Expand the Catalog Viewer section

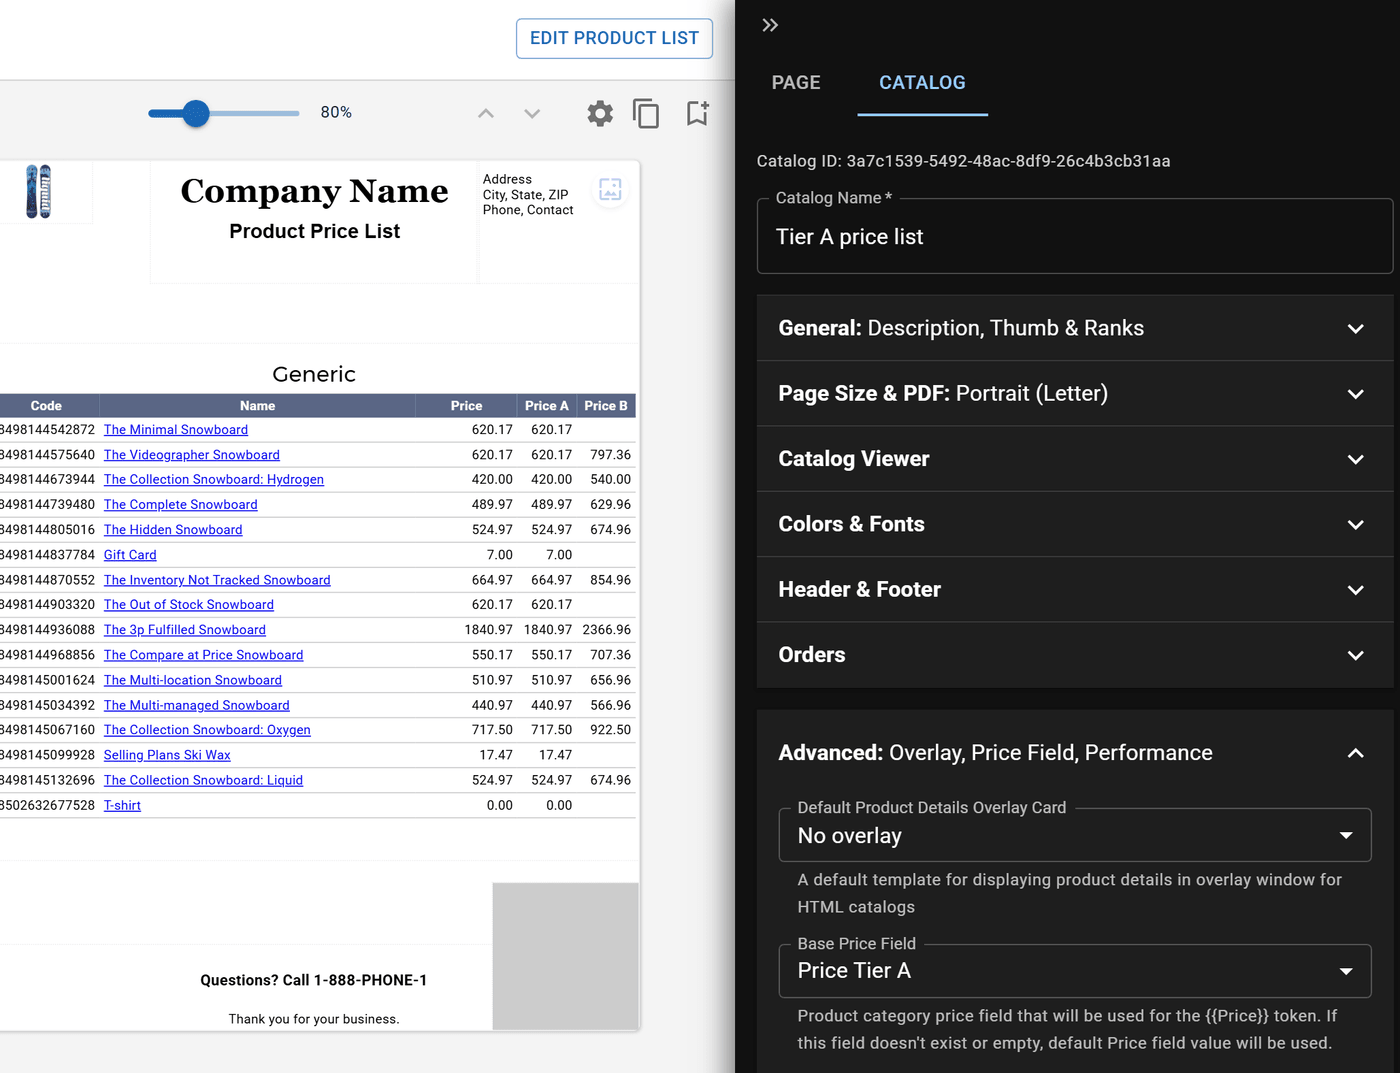1075,459
